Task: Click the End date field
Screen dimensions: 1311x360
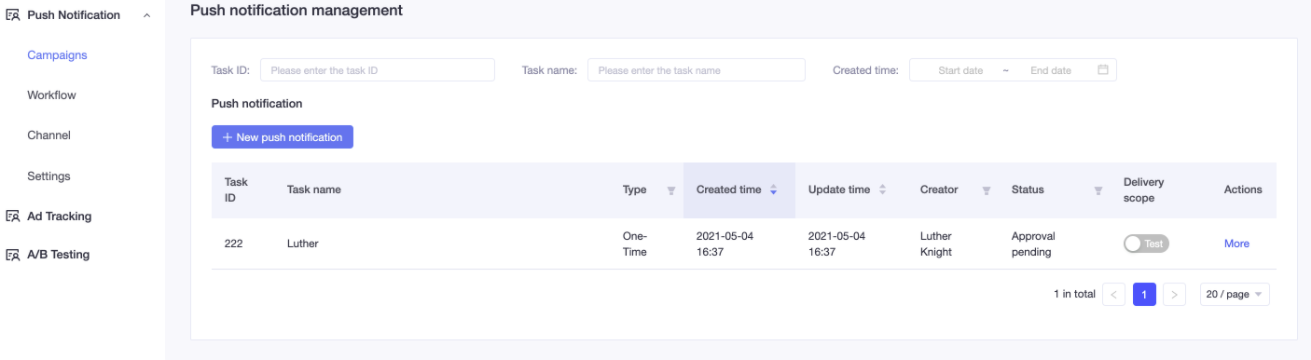Action: [1051, 71]
